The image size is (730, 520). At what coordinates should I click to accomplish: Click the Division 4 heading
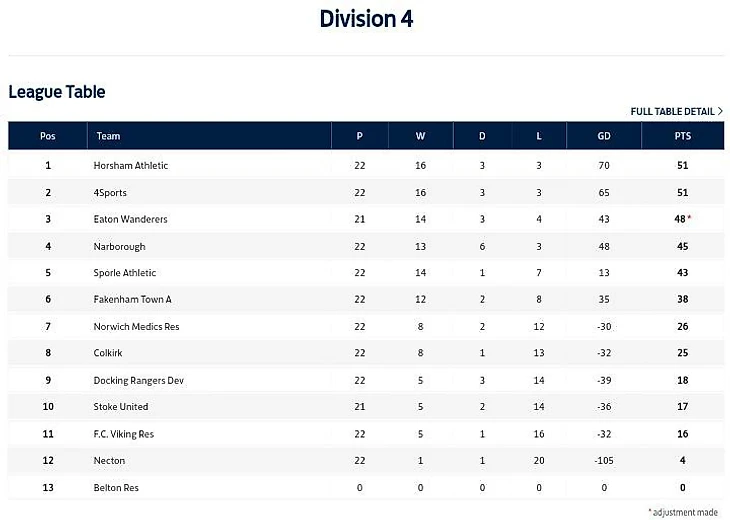[x=366, y=19]
